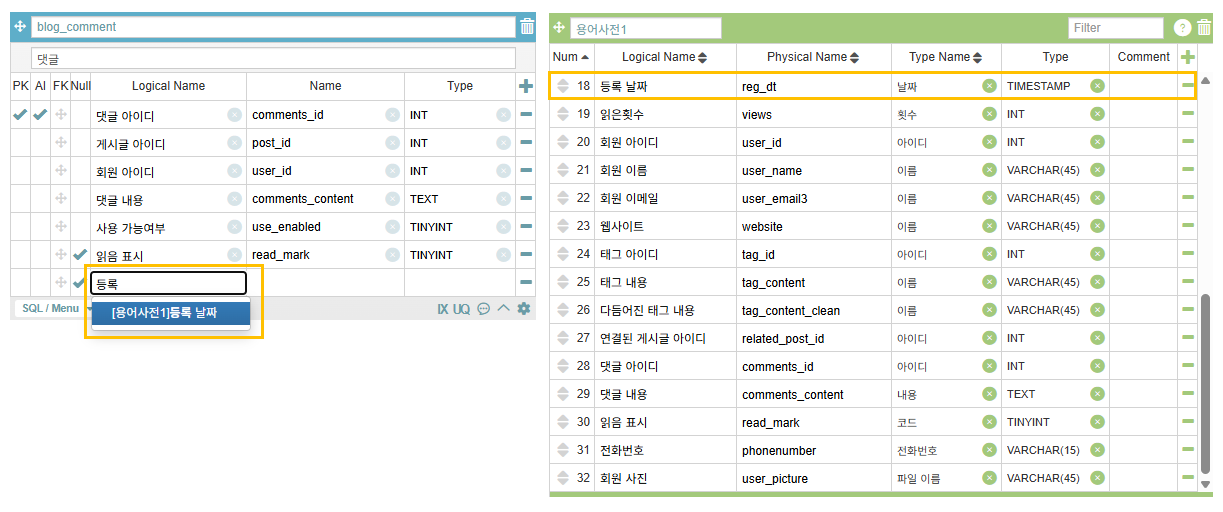The width and height of the screenshot is (1223, 512).
Task: Open blog_comment table settings gear
Action: point(524,309)
